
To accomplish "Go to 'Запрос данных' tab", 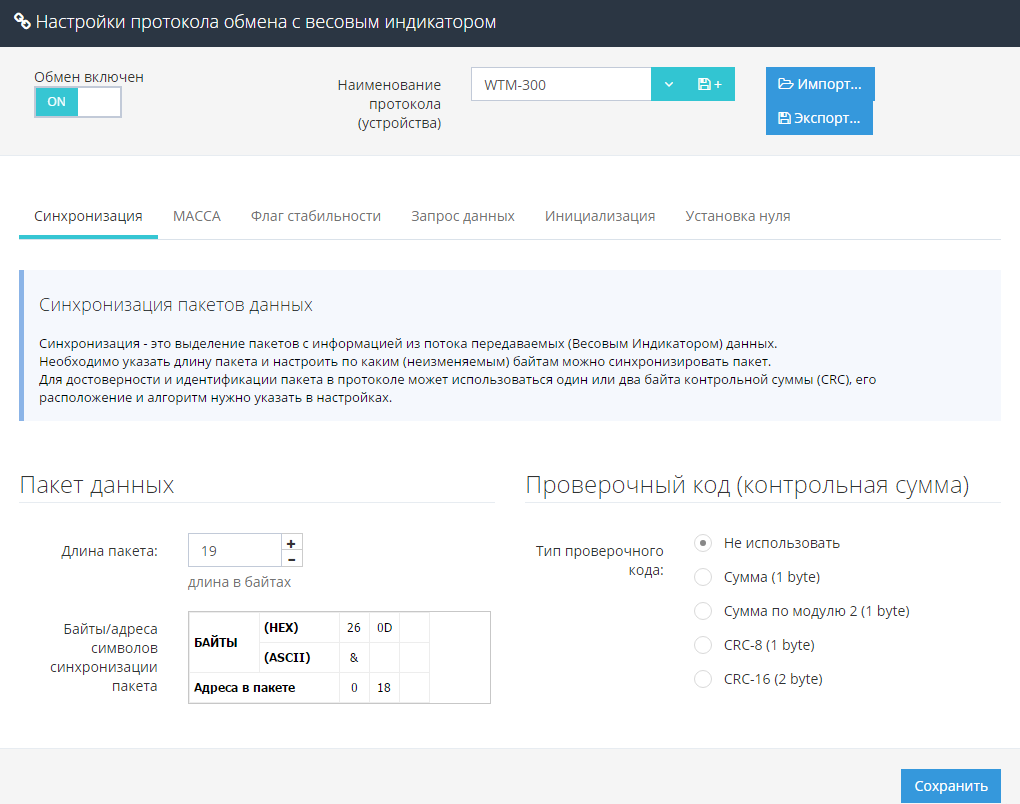I will 462,216.
